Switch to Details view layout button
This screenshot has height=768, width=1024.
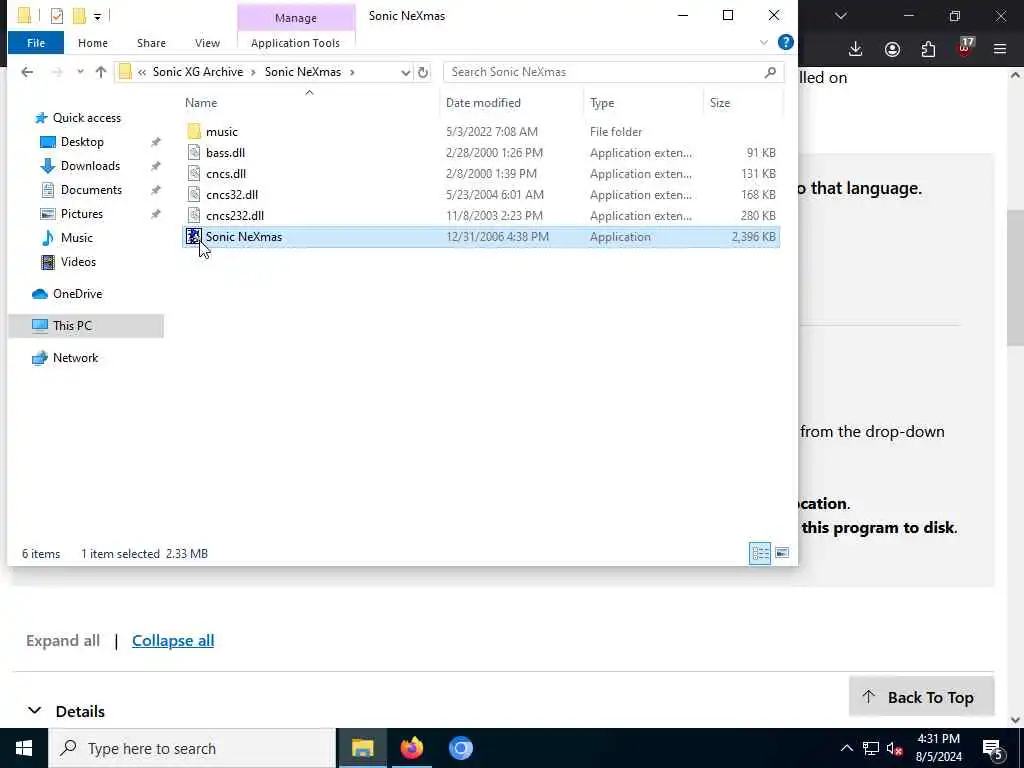point(760,553)
